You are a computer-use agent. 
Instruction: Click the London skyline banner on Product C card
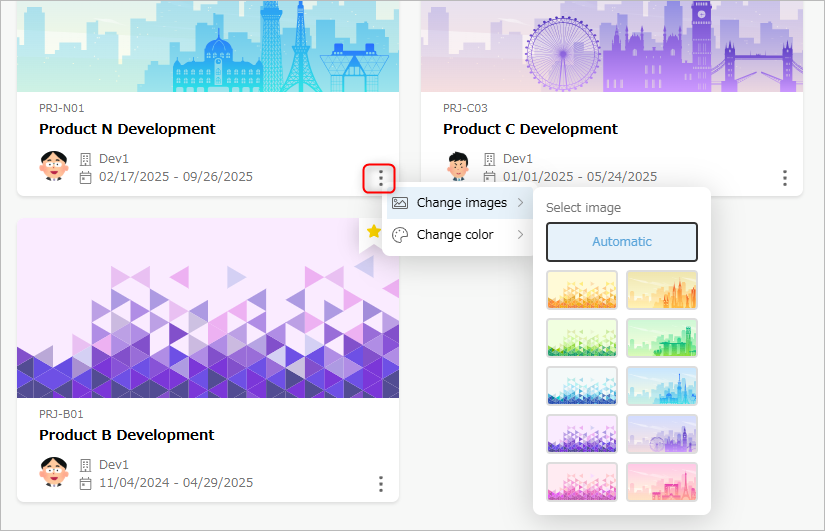click(x=612, y=46)
